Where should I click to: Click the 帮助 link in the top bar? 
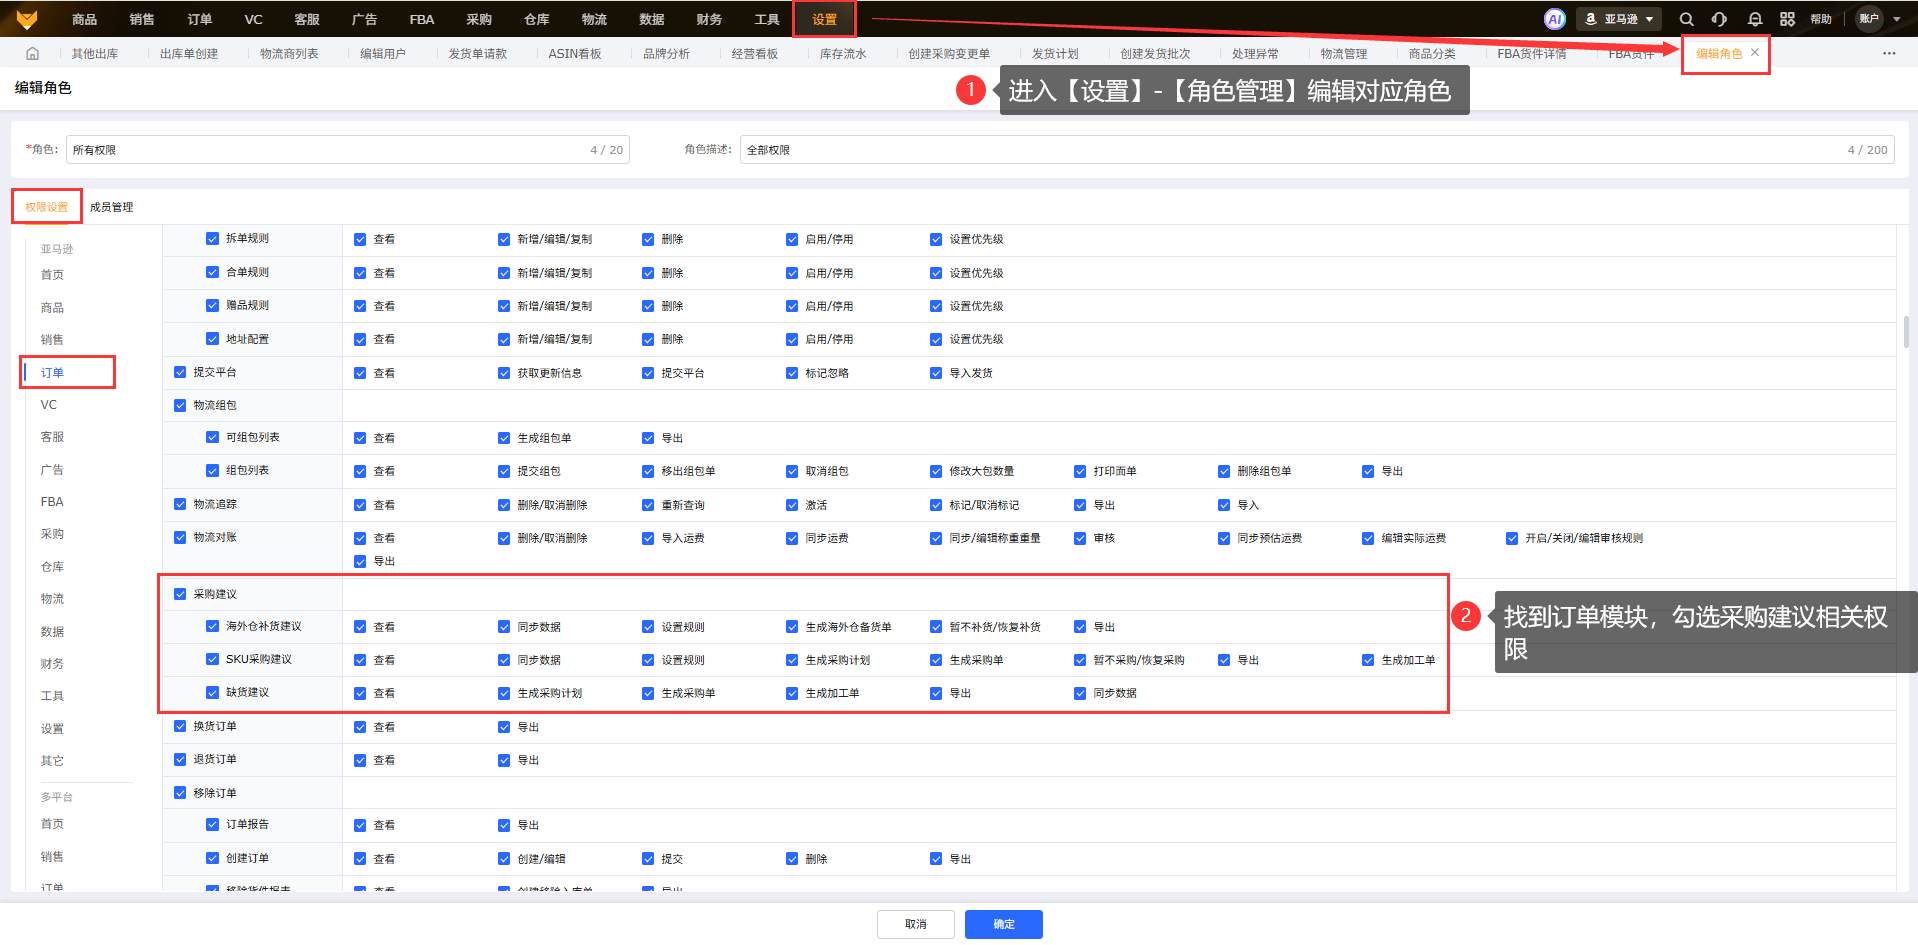coord(1821,19)
